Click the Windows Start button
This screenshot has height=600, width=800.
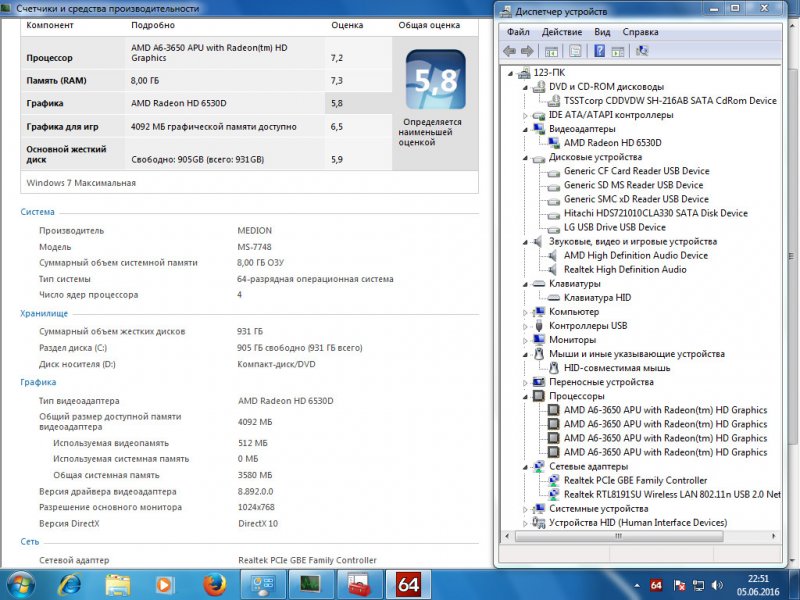pyautogui.click(x=20, y=583)
